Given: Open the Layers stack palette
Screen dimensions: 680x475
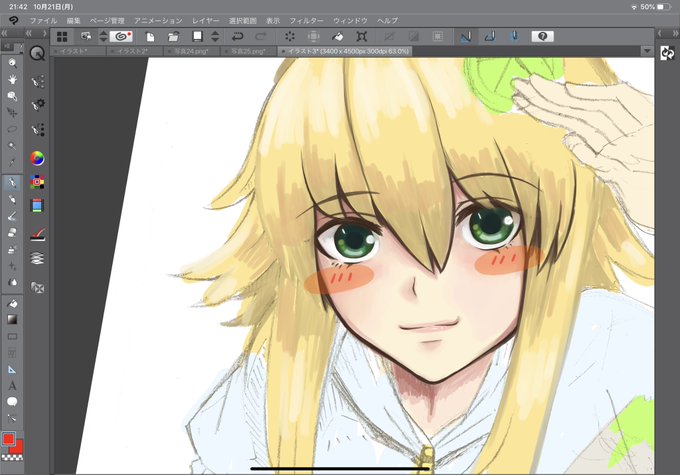Looking at the screenshot, I should click(x=37, y=259).
